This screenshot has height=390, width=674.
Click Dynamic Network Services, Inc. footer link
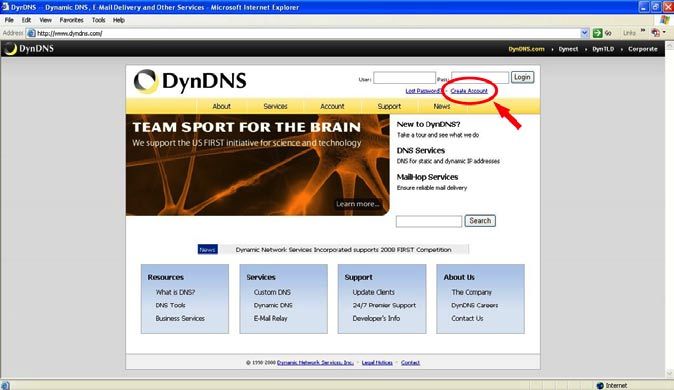pyautogui.click(x=315, y=363)
